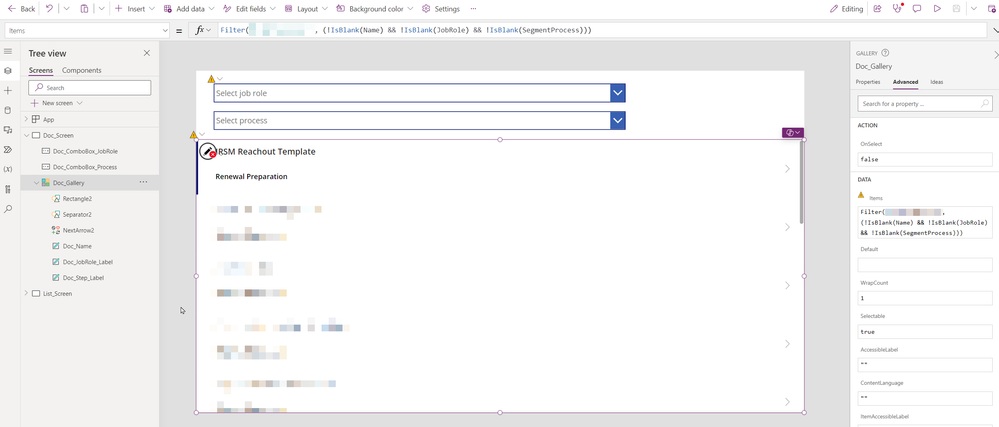Close the Tree view panel

[x=147, y=54]
